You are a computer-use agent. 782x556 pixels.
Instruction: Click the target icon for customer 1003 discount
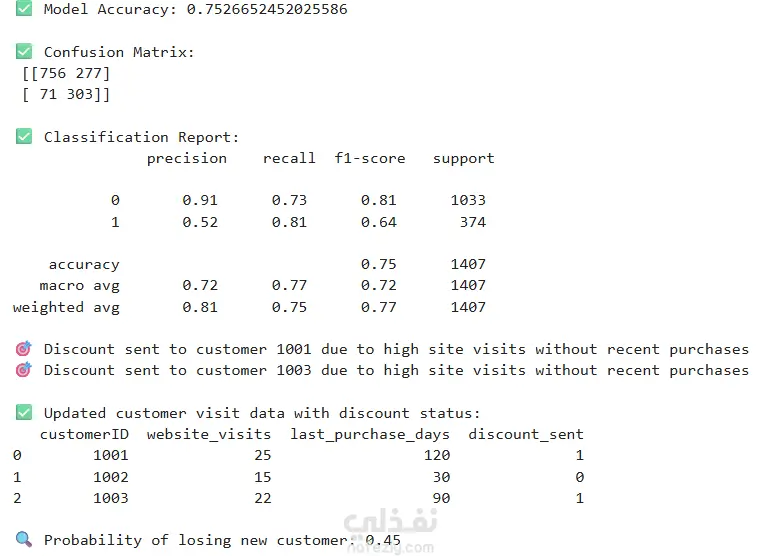click(24, 370)
